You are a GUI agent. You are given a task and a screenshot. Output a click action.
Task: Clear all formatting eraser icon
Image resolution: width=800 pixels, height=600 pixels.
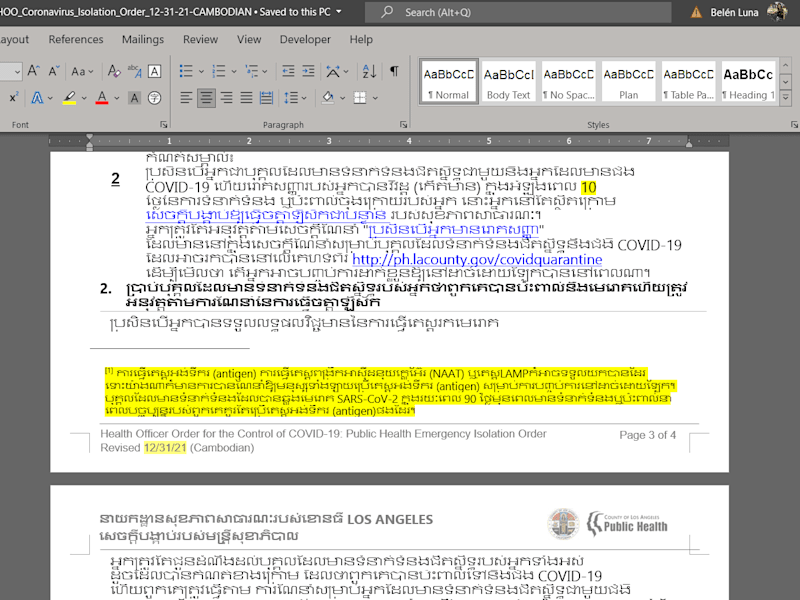click(x=114, y=71)
